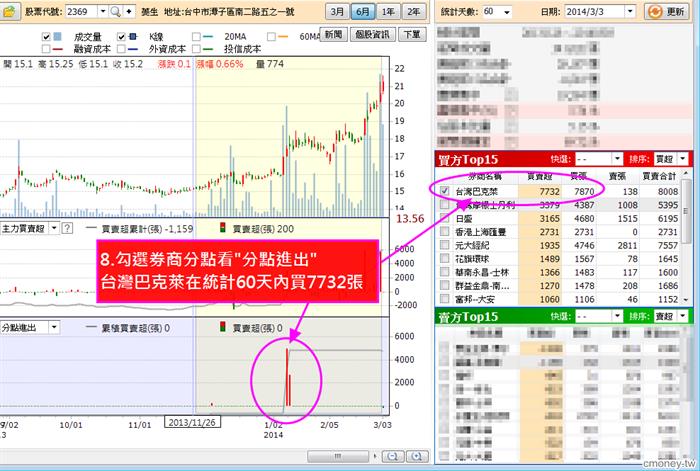Screen dimensions: 700x471
Task: Click the refresh icon on the 更新 button
Action: point(655,12)
